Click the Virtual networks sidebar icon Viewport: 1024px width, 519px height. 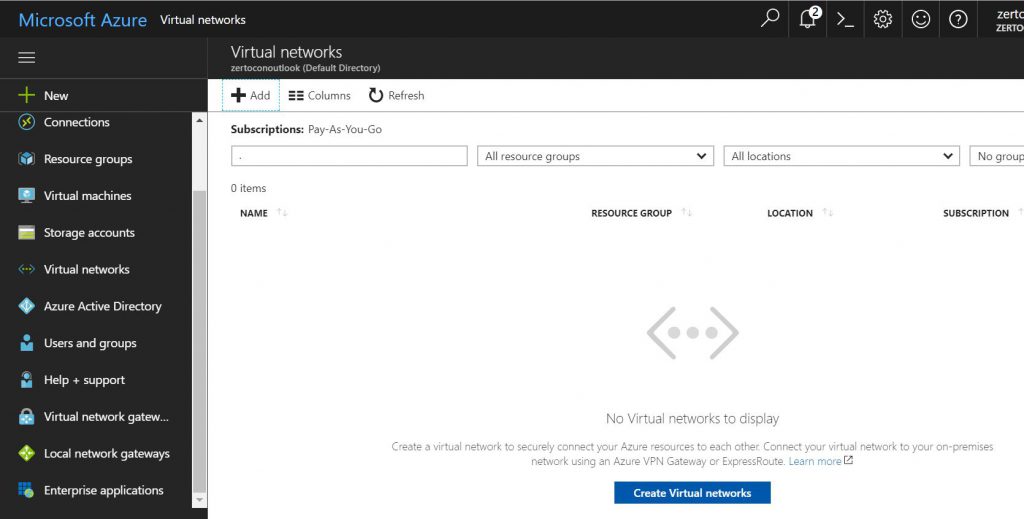[26, 269]
